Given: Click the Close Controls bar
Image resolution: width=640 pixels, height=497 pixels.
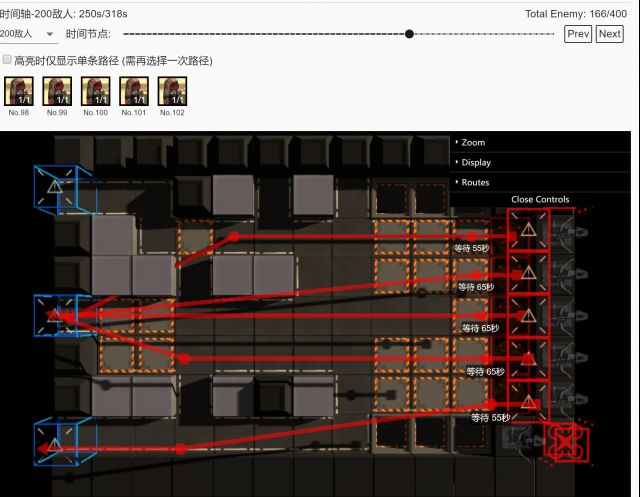Looking at the screenshot, I should point(540,199).
